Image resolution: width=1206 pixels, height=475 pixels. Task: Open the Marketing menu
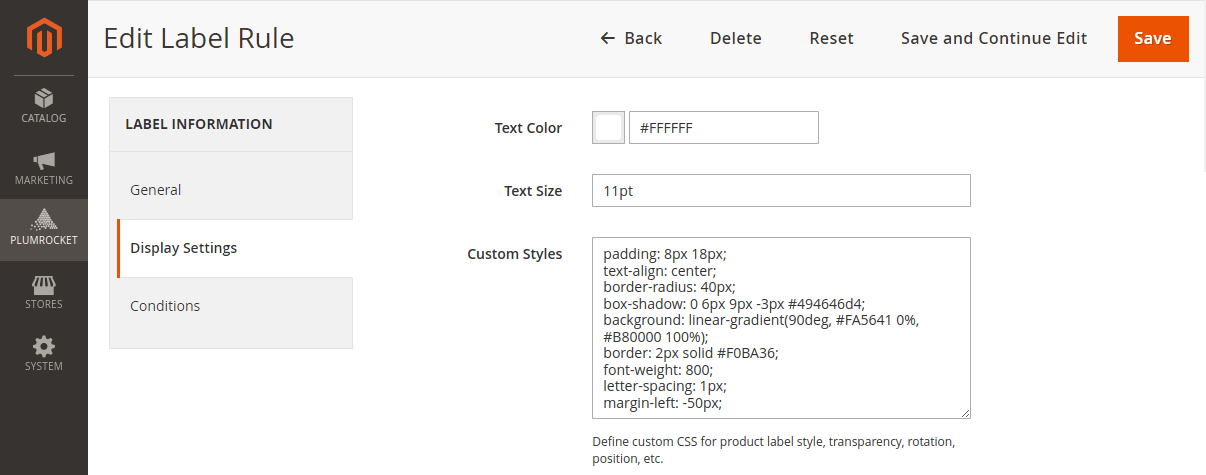point(43,168)
